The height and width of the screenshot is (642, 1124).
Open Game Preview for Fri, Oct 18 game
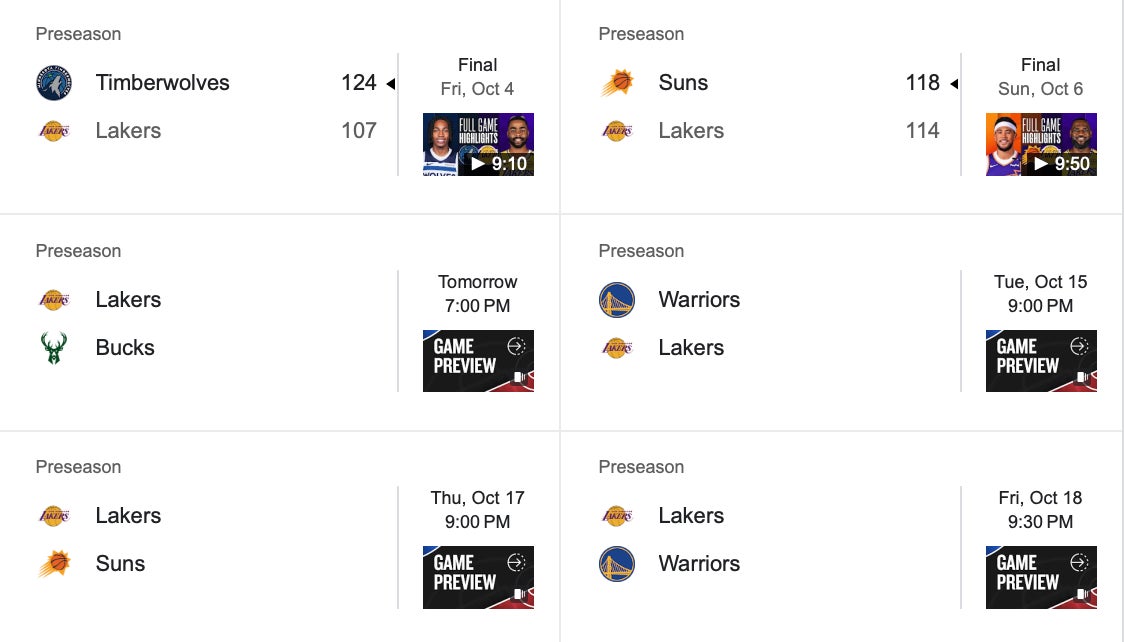[1041, 577]
